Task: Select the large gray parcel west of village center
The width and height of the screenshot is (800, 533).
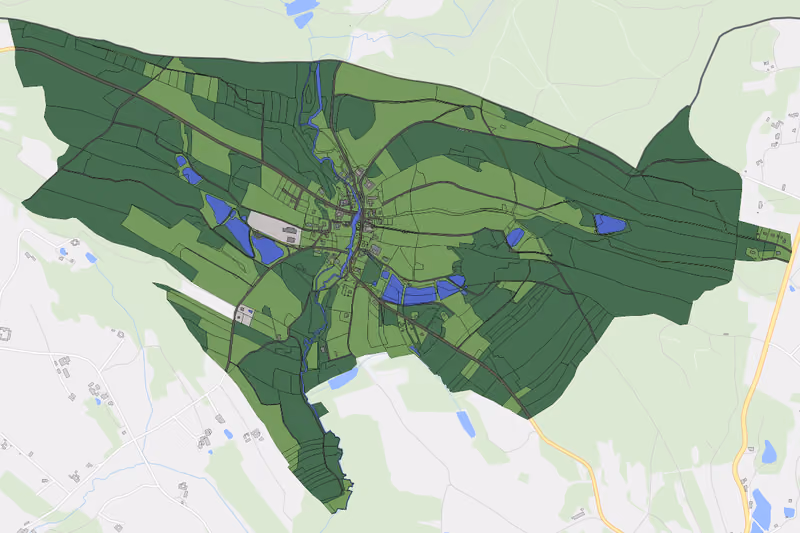Action: 273,229
